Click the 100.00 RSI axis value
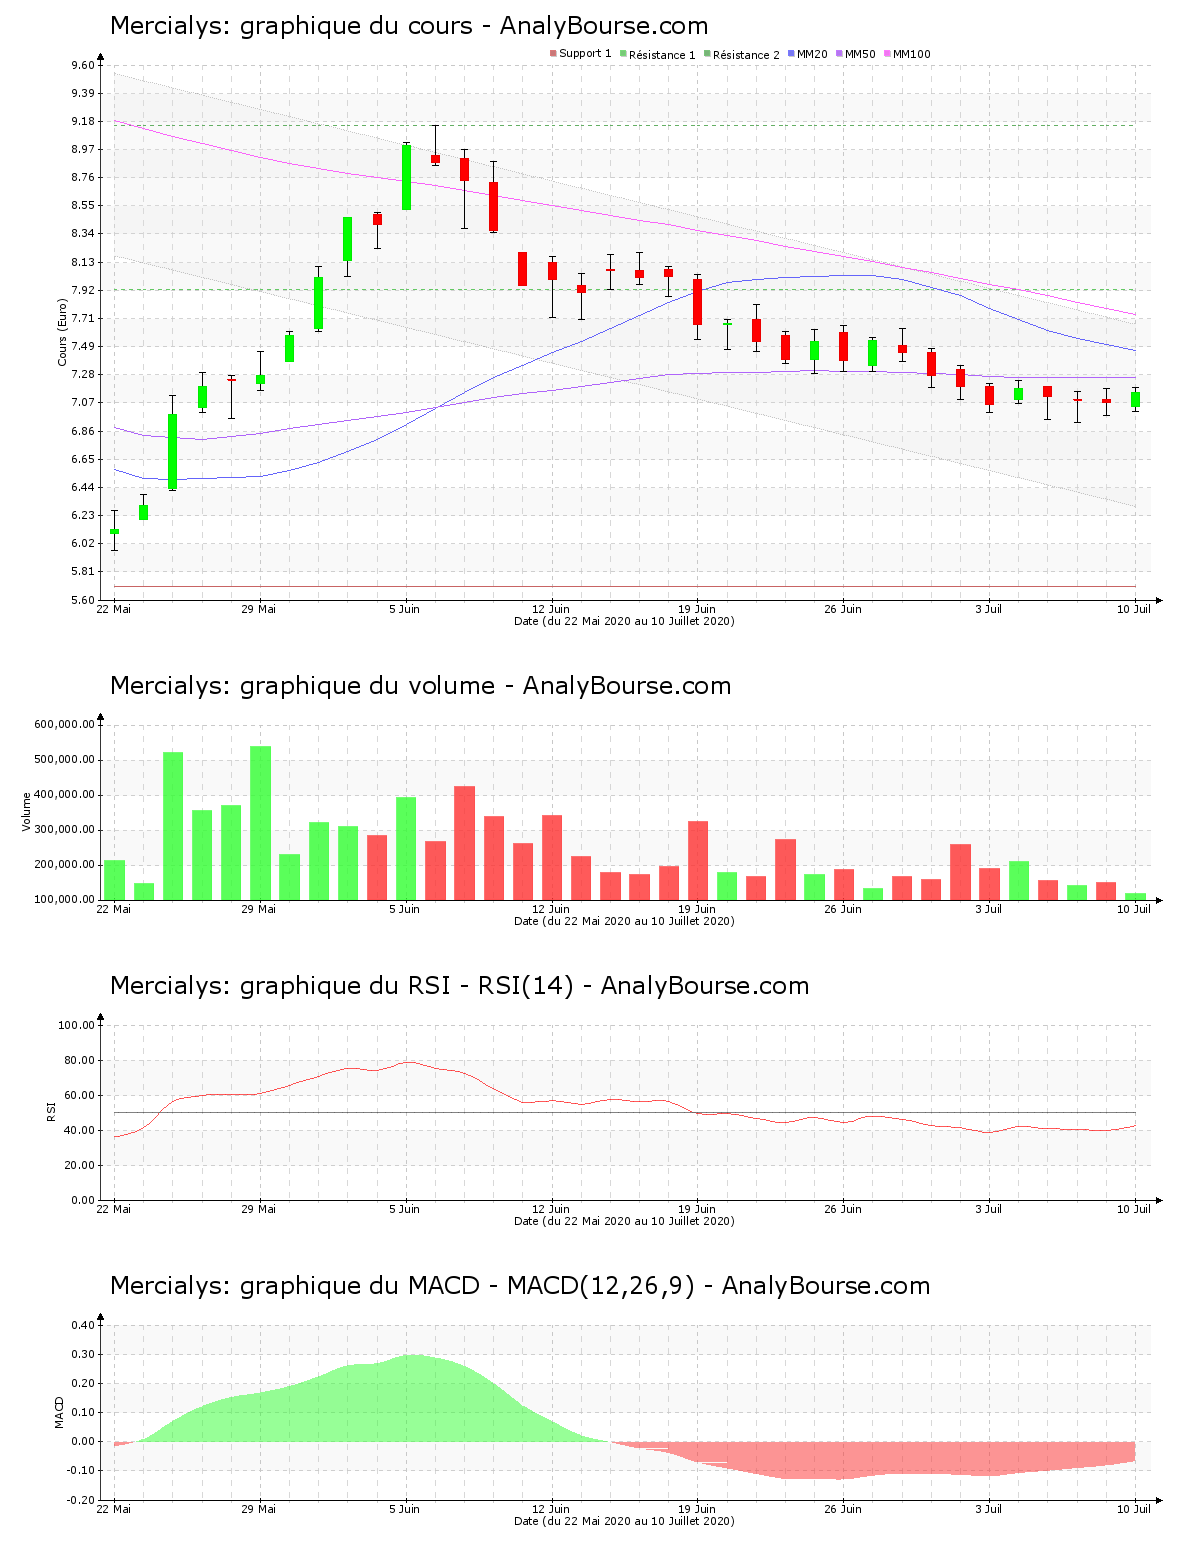 coord(77,1025)
